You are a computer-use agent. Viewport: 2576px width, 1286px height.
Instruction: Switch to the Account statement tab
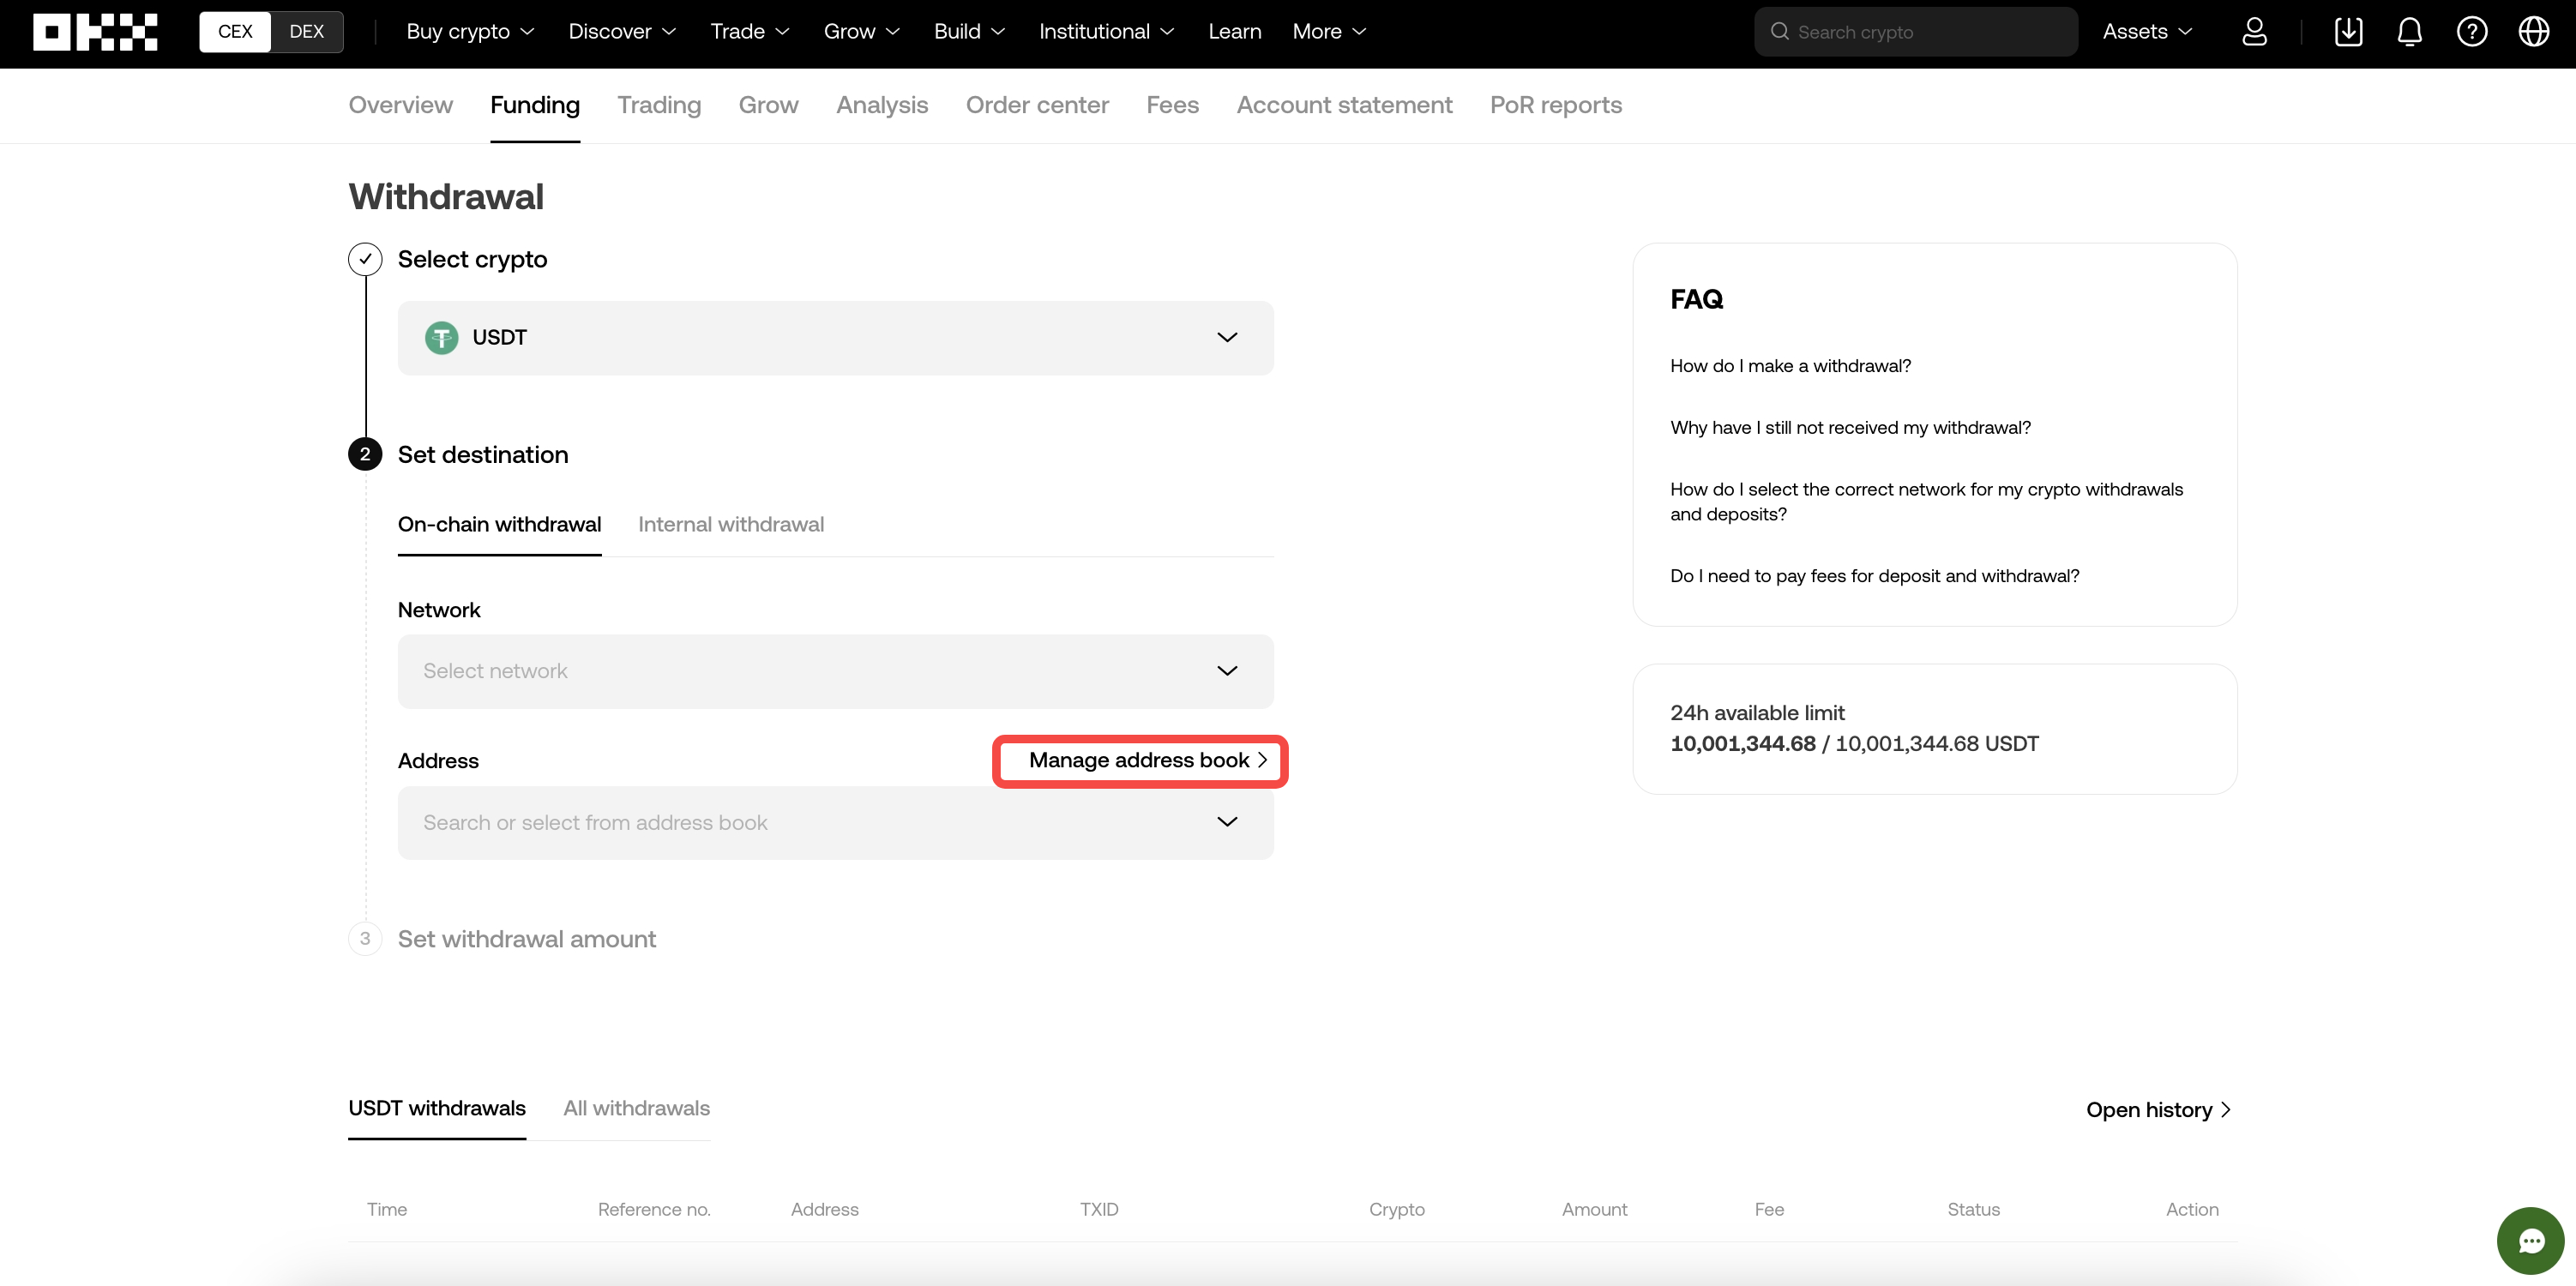[x=1344, y=105]
